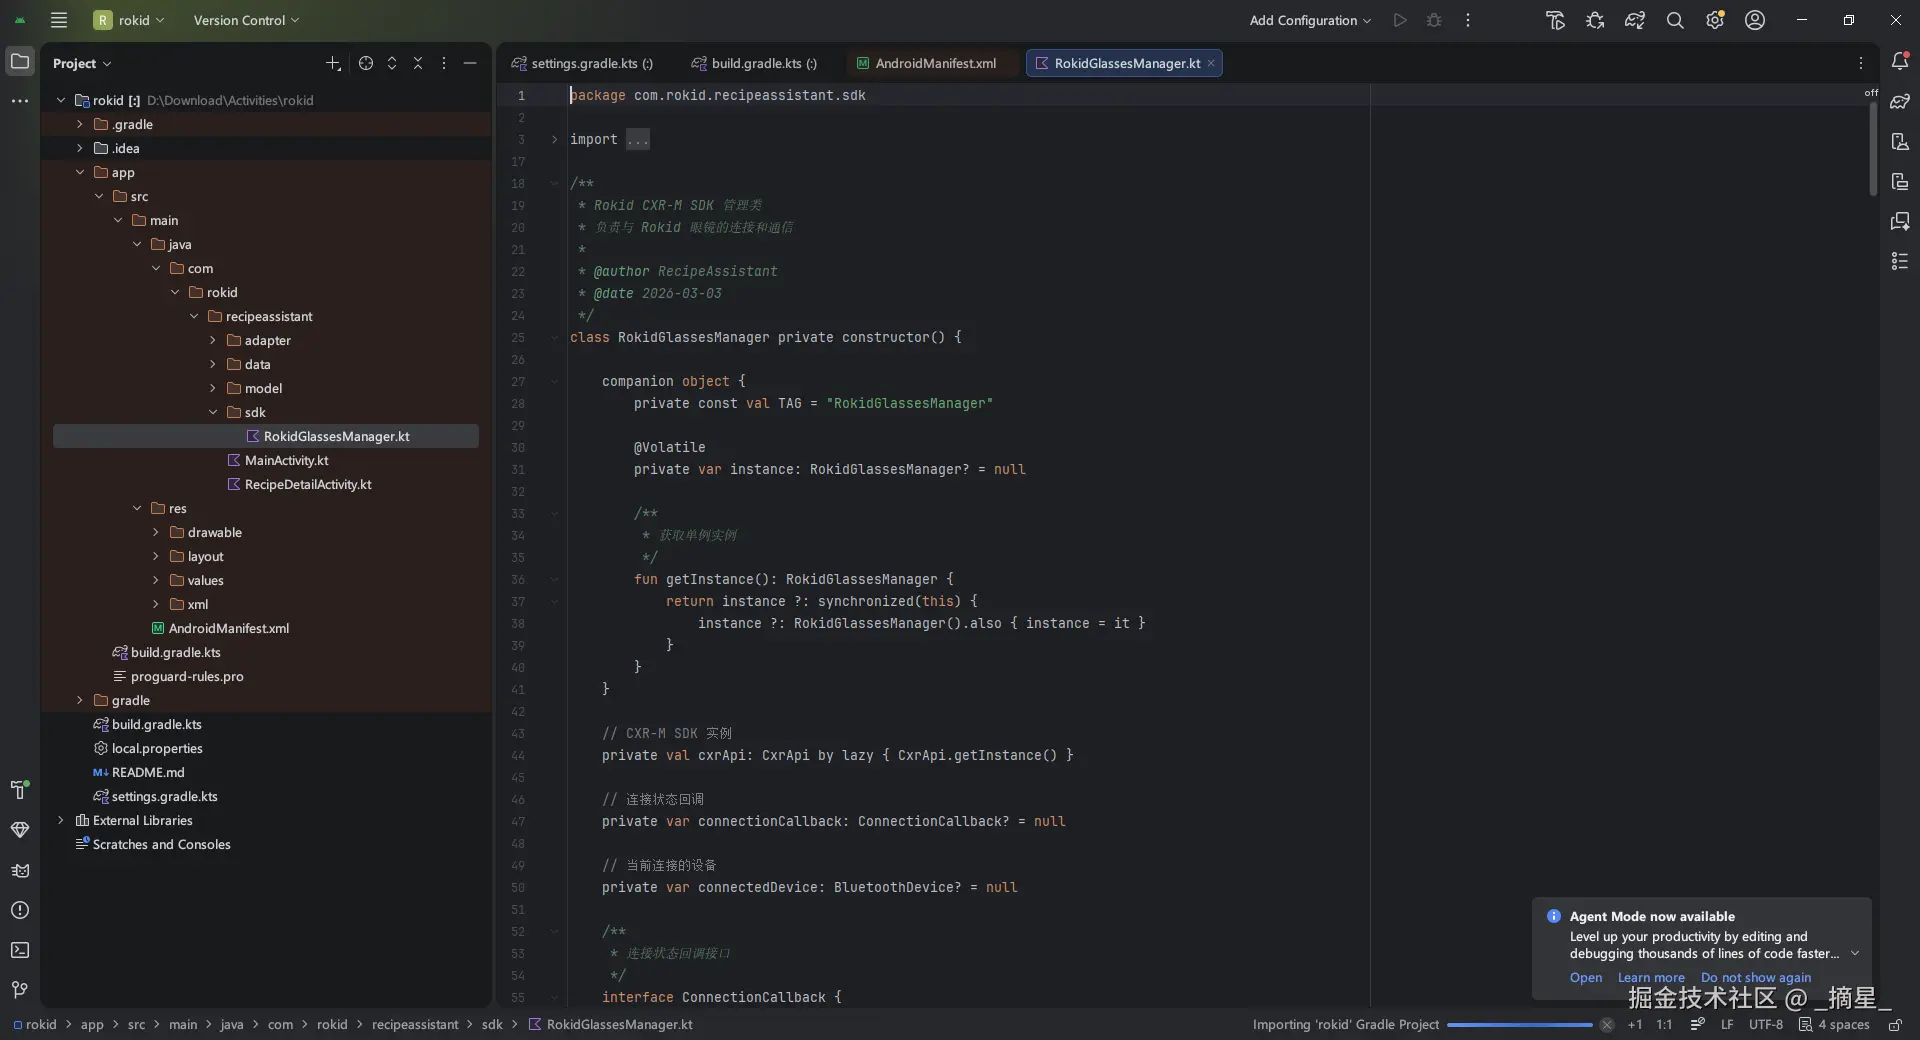Click Sync Project with Gradle Files icon
The width and height of the screenshot is (1920, 1040).
(x=1634, y=20)
